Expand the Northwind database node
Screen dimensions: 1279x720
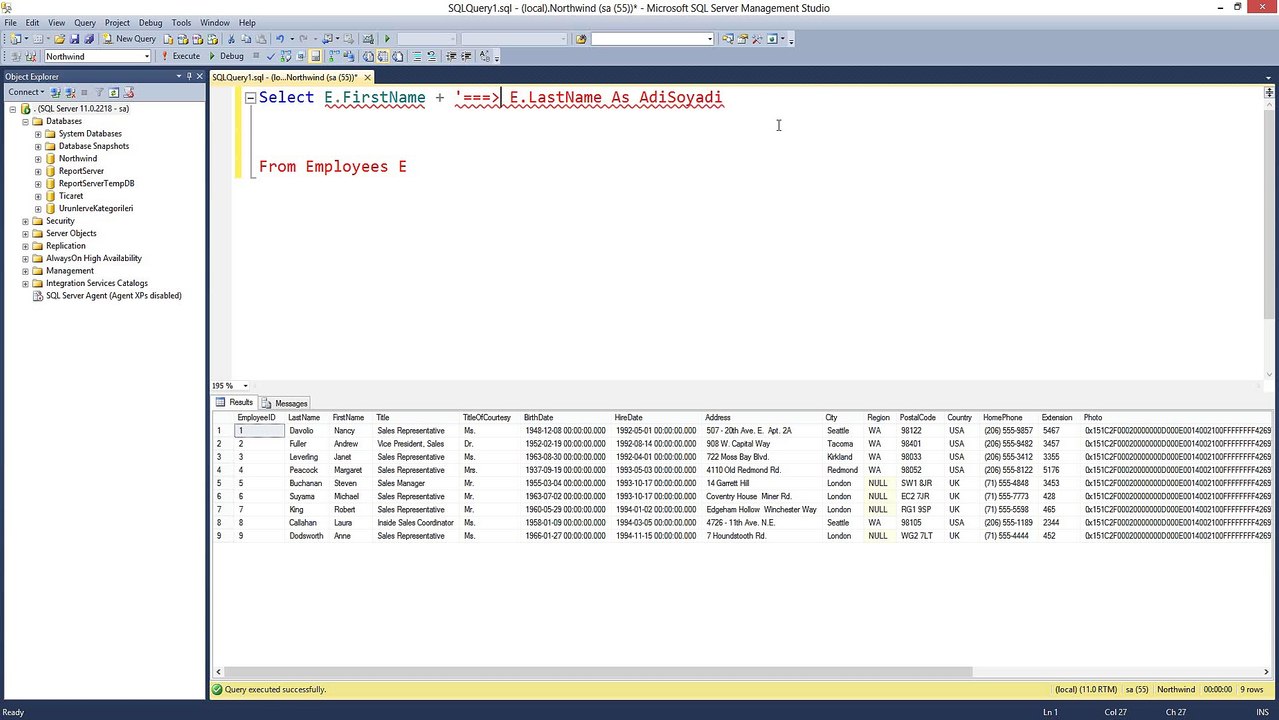click(x=38, y=159)
